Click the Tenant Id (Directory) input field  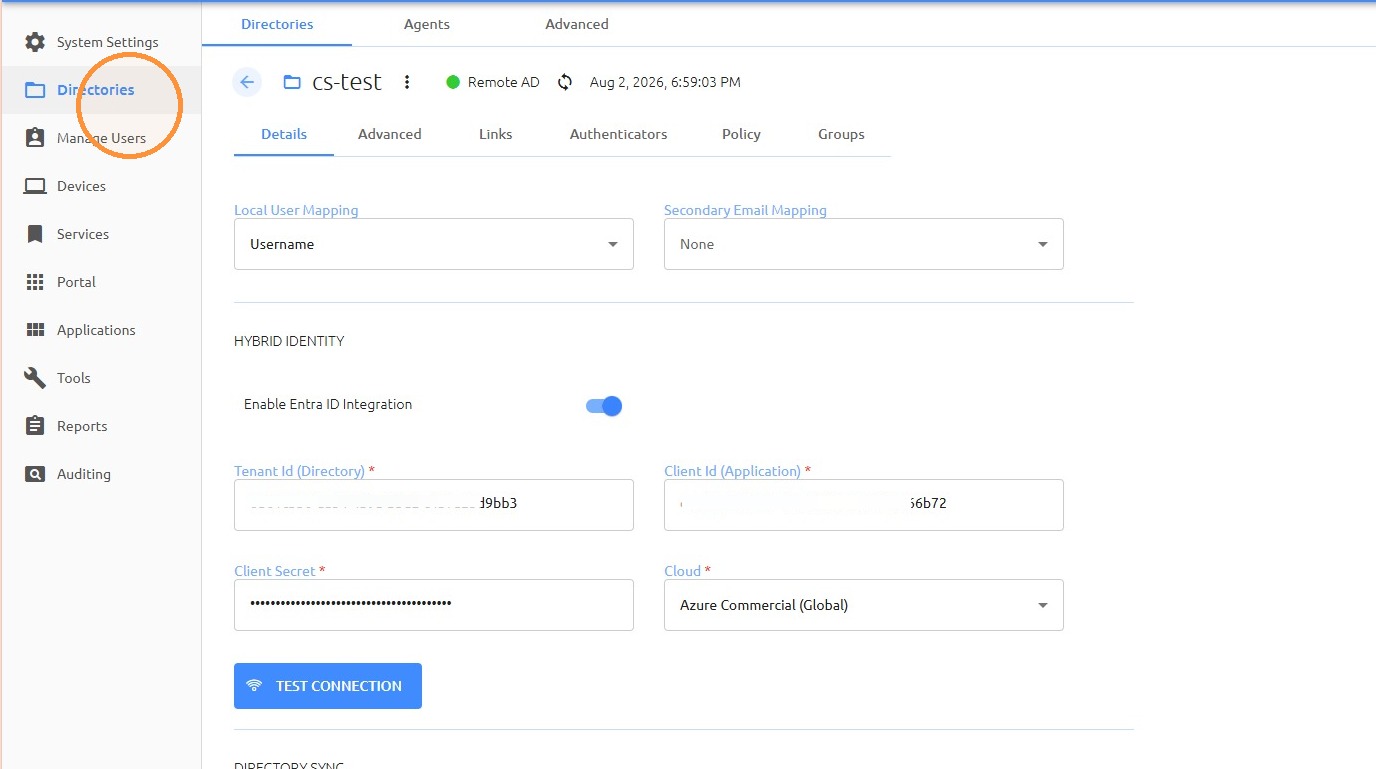[x=434, y=505]
